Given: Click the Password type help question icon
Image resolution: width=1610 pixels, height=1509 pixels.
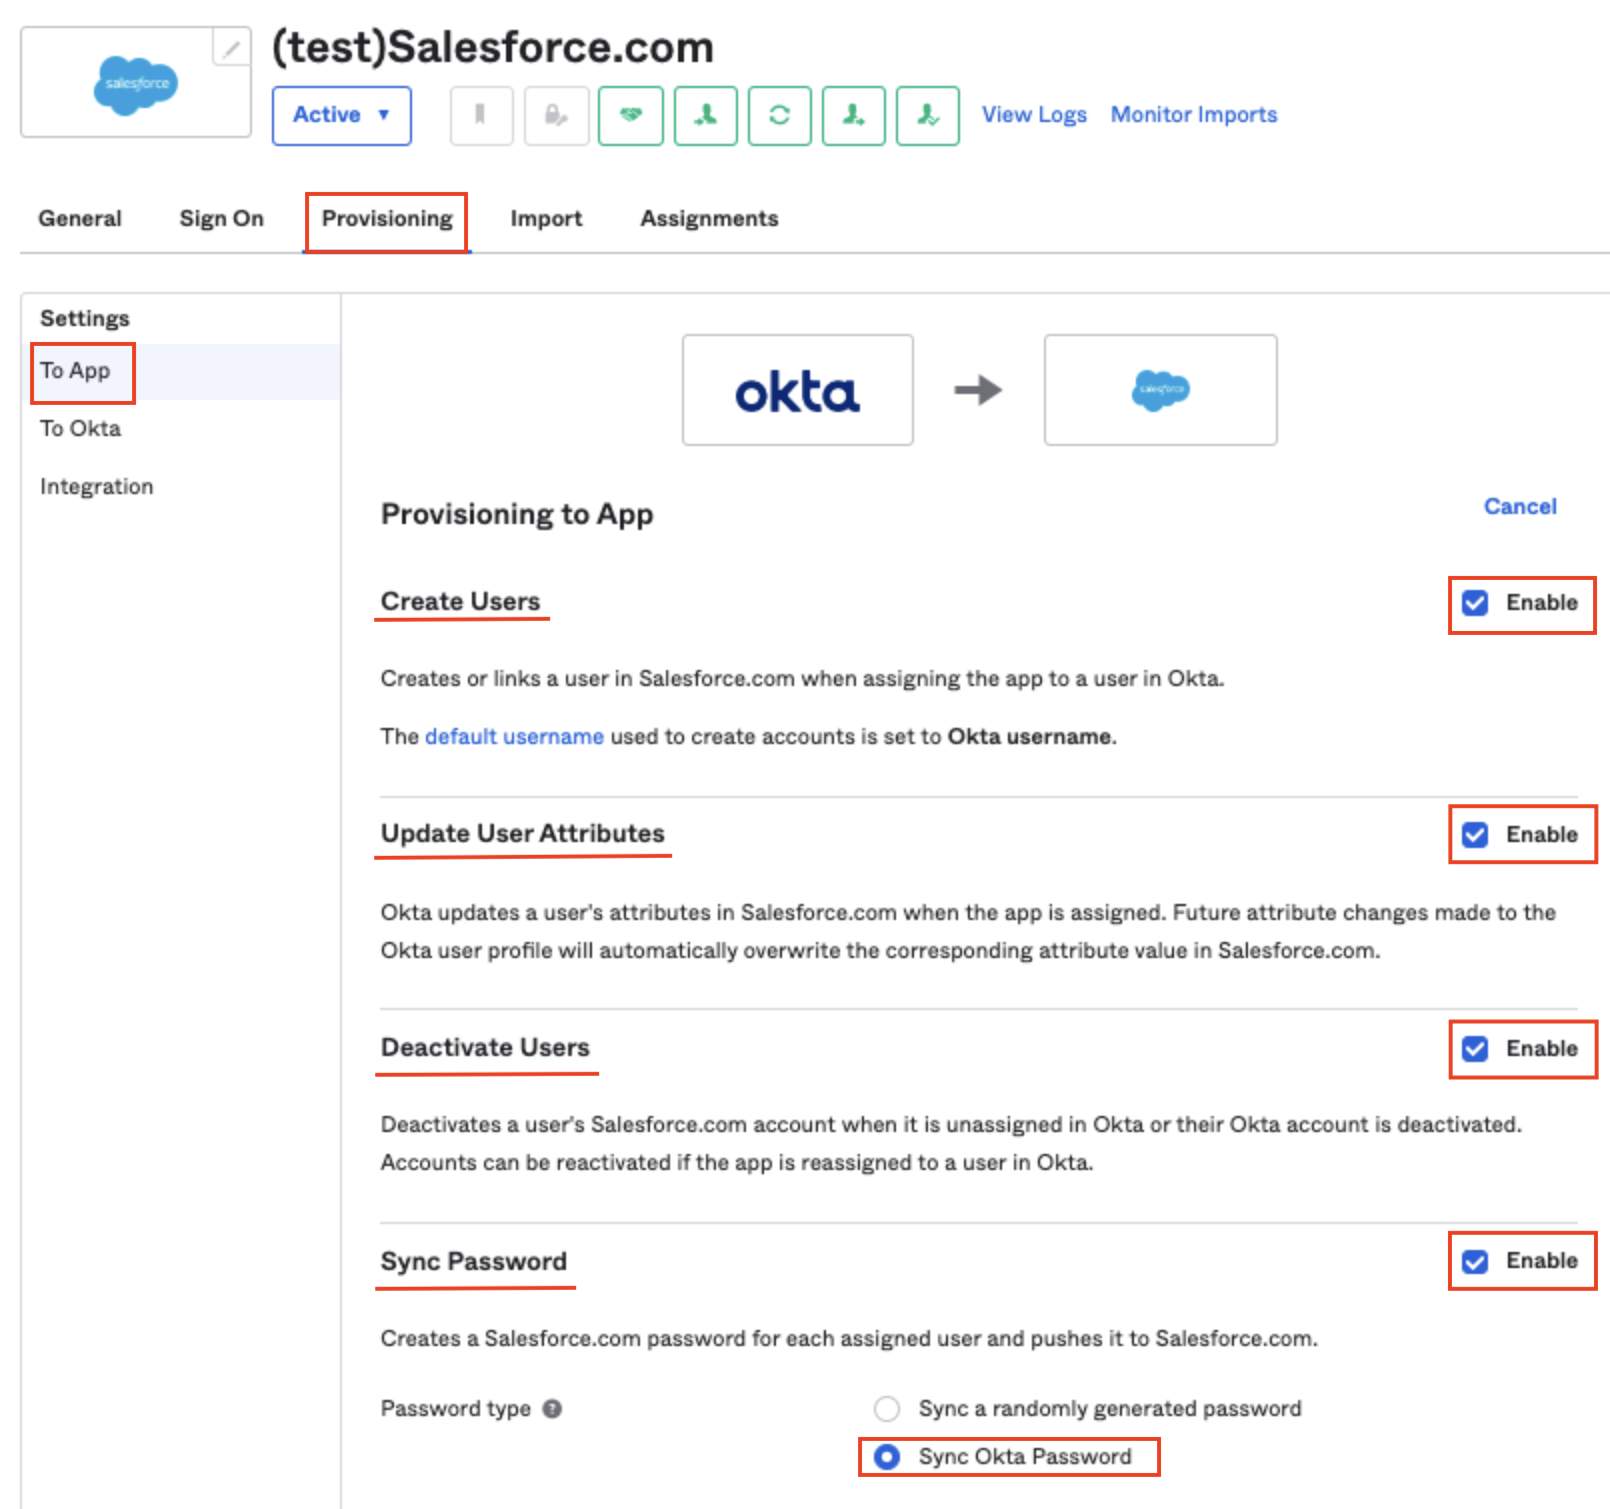Looking at the screenshot, I should (x=552, y=1408).
